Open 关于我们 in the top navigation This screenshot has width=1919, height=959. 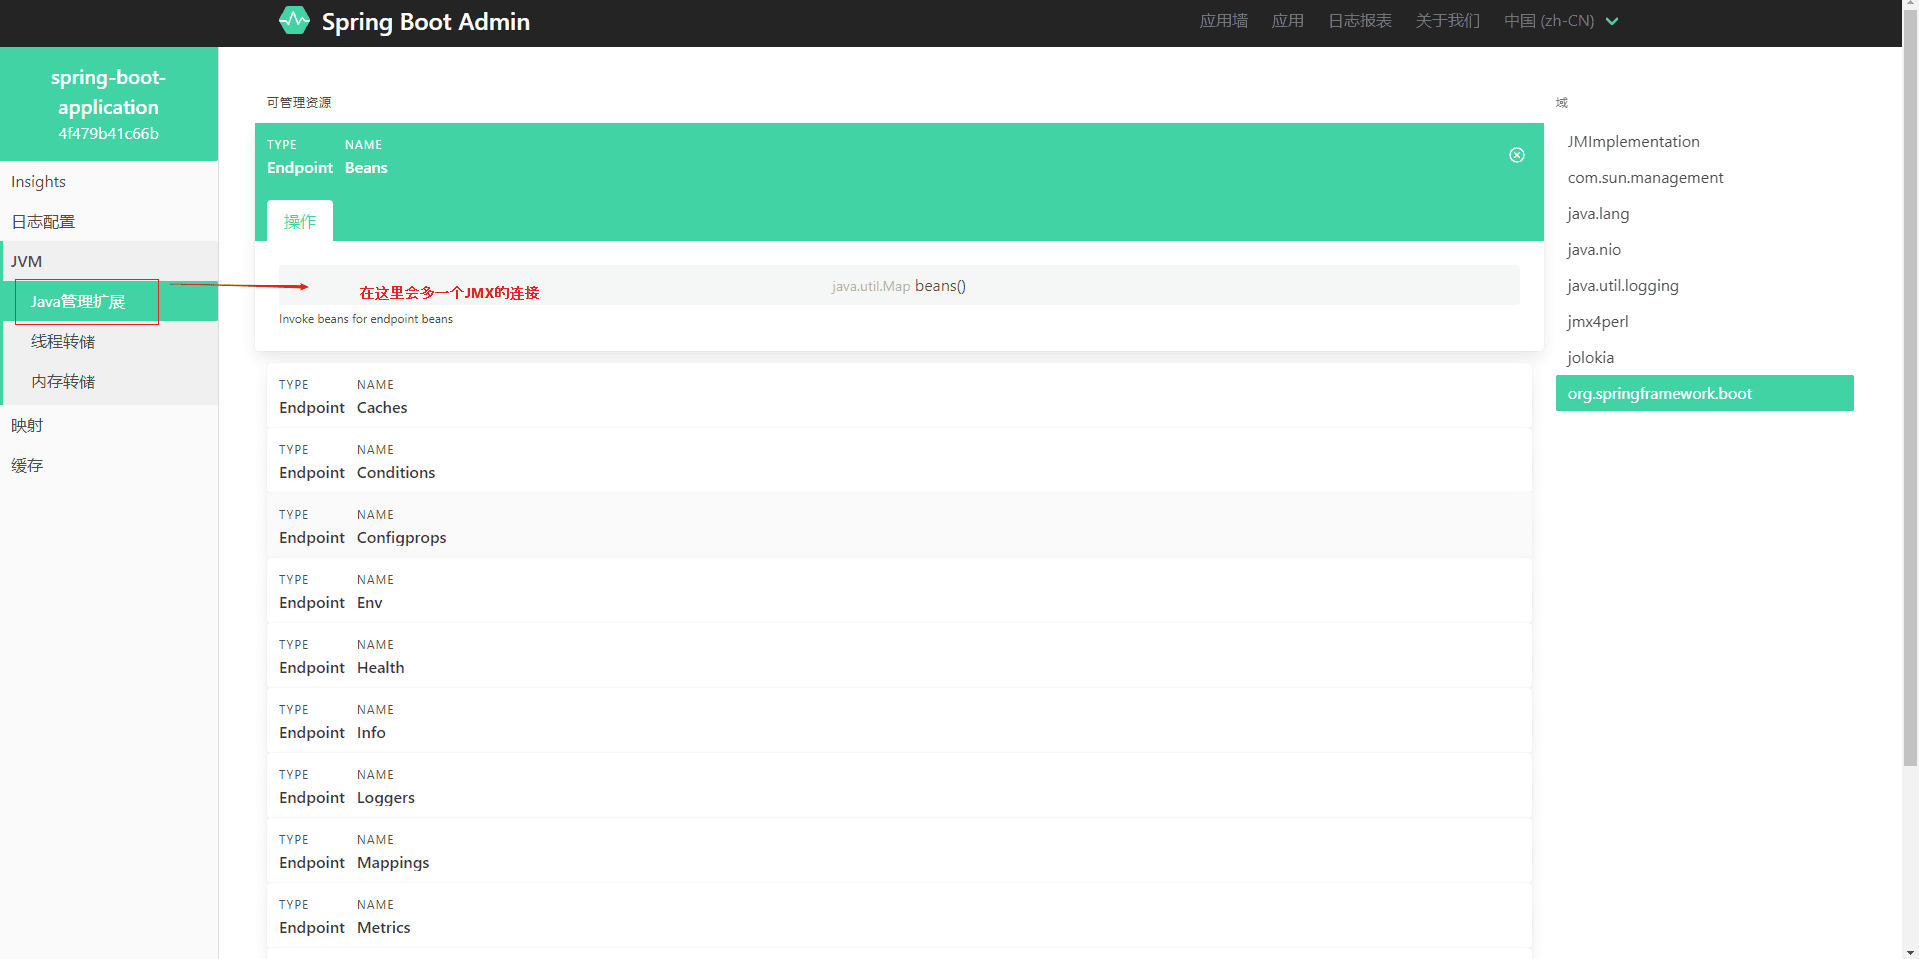point(1447,21)
